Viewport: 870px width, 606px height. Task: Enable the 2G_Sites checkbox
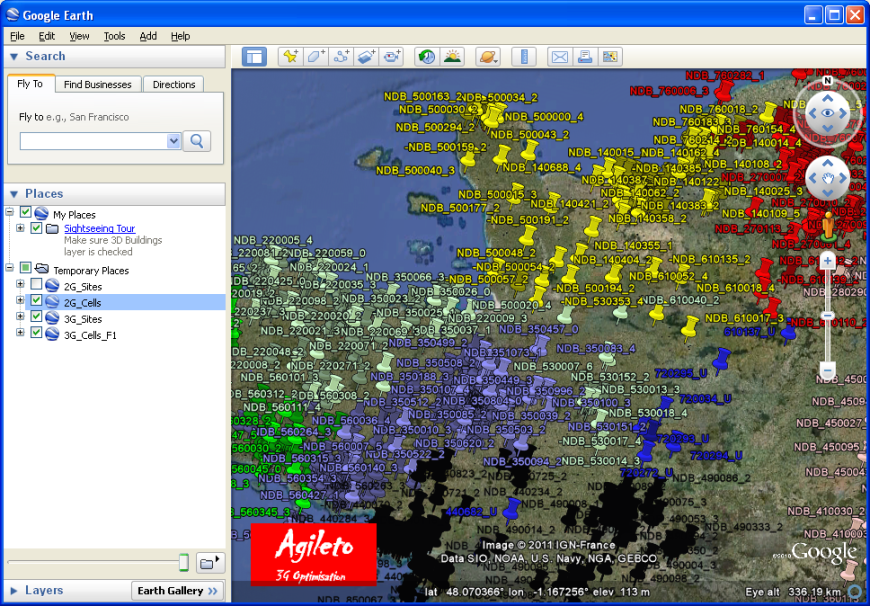[x=37, y=285]
